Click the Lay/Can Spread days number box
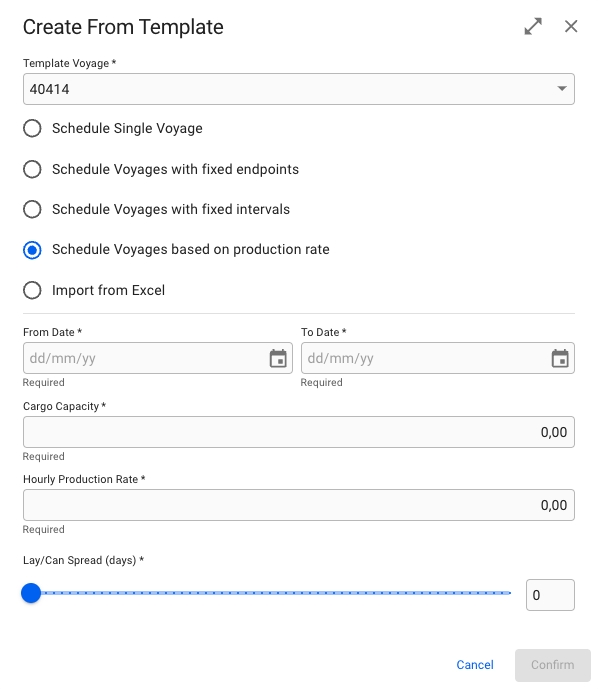 550,595
